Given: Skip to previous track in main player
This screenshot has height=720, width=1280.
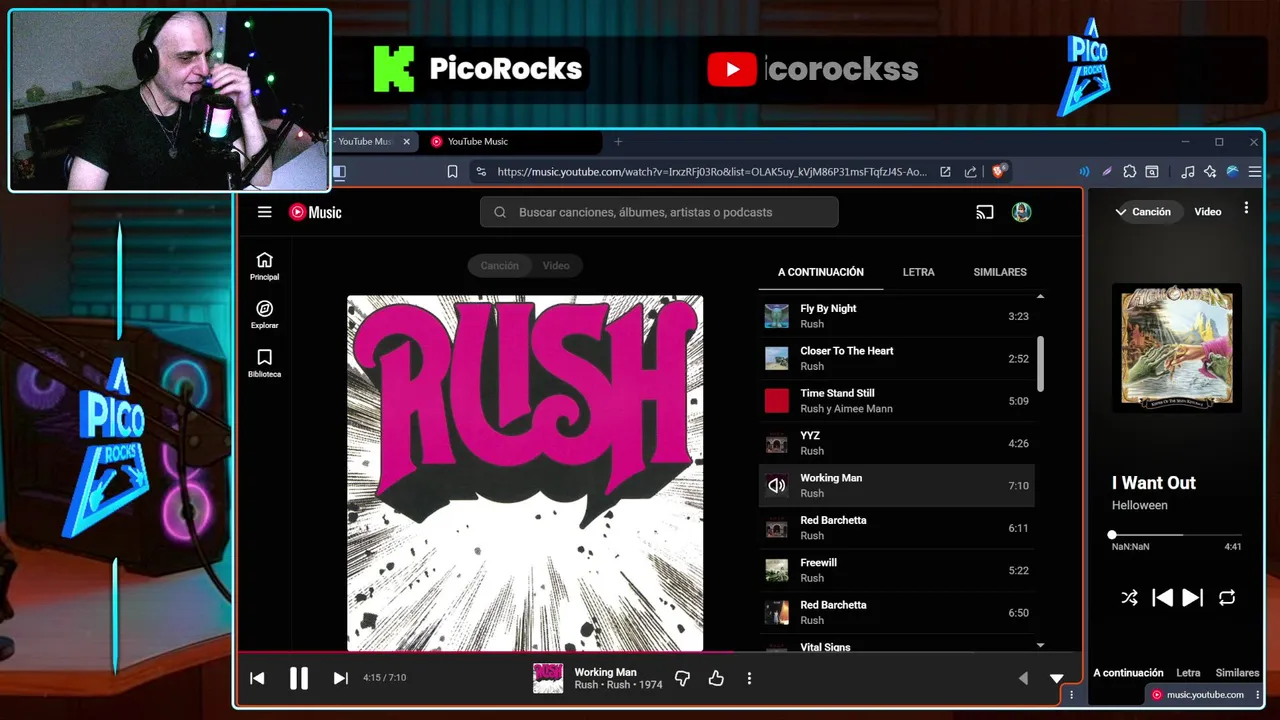Looking at the screenshot, I should tap(257, 678).
